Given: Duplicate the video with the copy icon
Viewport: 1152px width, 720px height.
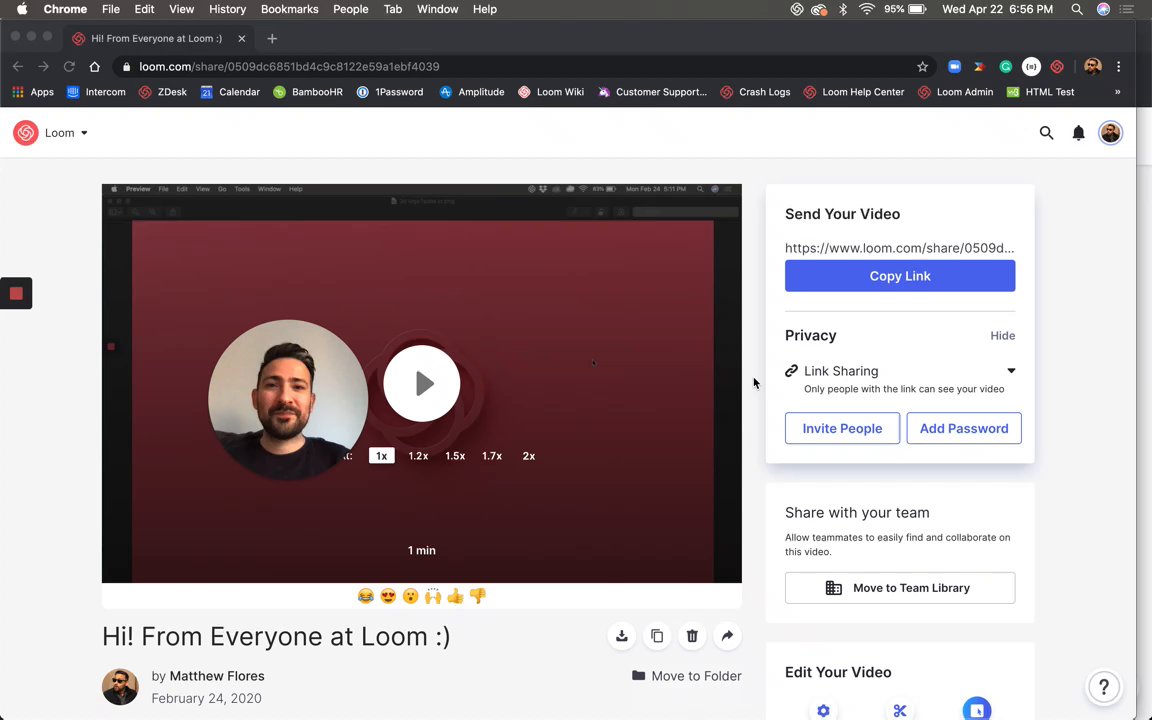Looking at the screenshot, I should click(657, 636).
